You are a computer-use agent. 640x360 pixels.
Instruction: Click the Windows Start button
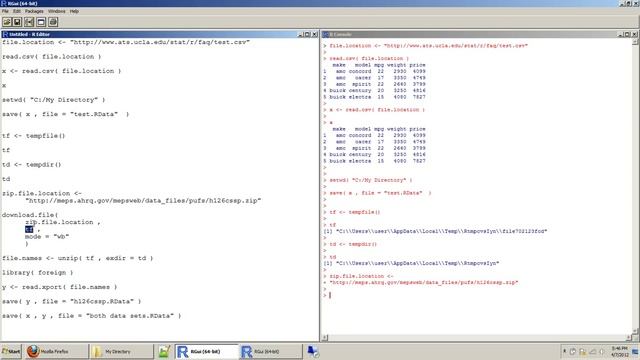11,351
